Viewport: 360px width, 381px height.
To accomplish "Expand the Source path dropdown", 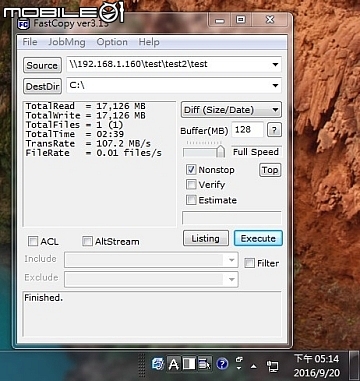I will 275,64.
